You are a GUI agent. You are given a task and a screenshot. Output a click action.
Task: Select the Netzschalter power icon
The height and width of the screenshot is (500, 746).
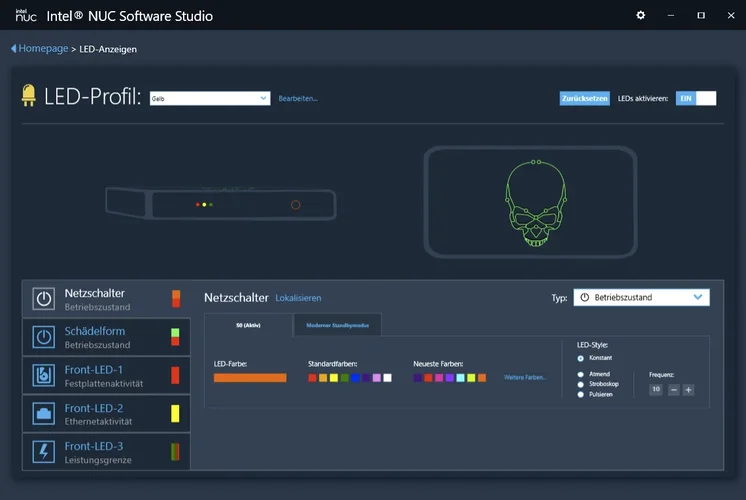[44, 299]
